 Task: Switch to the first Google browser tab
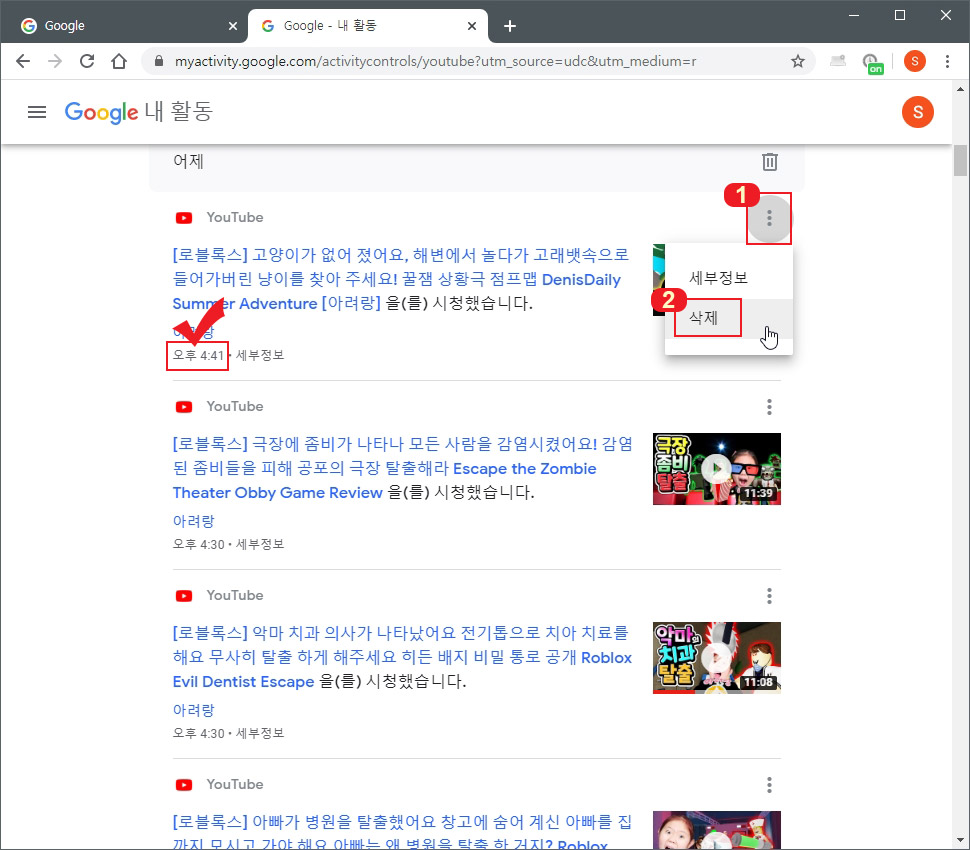(120, 24)
